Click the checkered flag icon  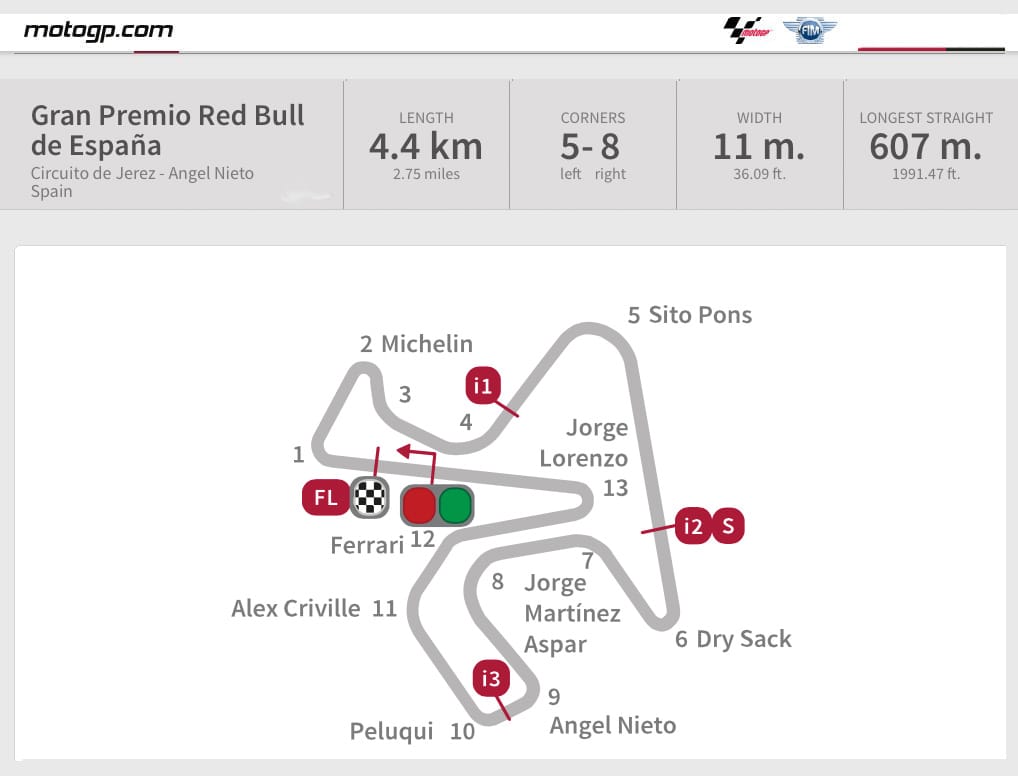(369, 497)
